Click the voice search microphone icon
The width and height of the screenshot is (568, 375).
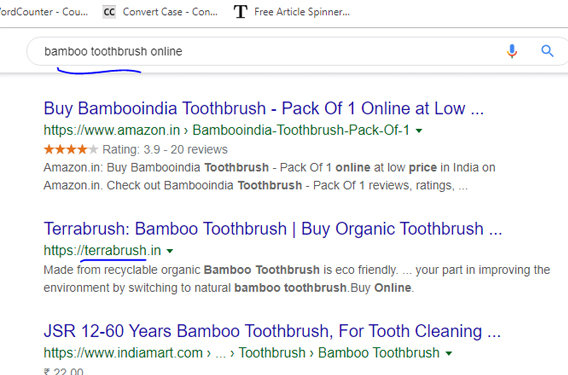(x=512, y=51)
